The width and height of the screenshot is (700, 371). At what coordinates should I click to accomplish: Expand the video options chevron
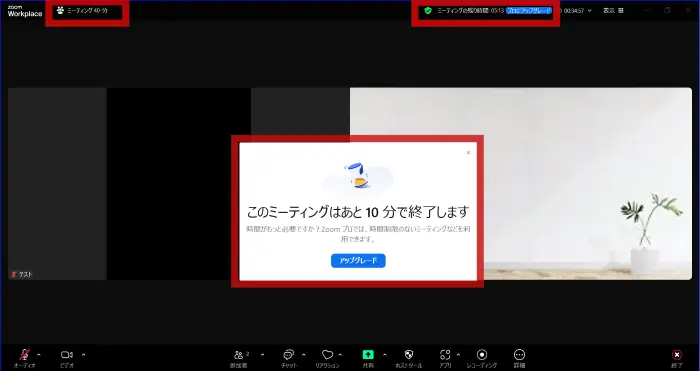(83, 355)
